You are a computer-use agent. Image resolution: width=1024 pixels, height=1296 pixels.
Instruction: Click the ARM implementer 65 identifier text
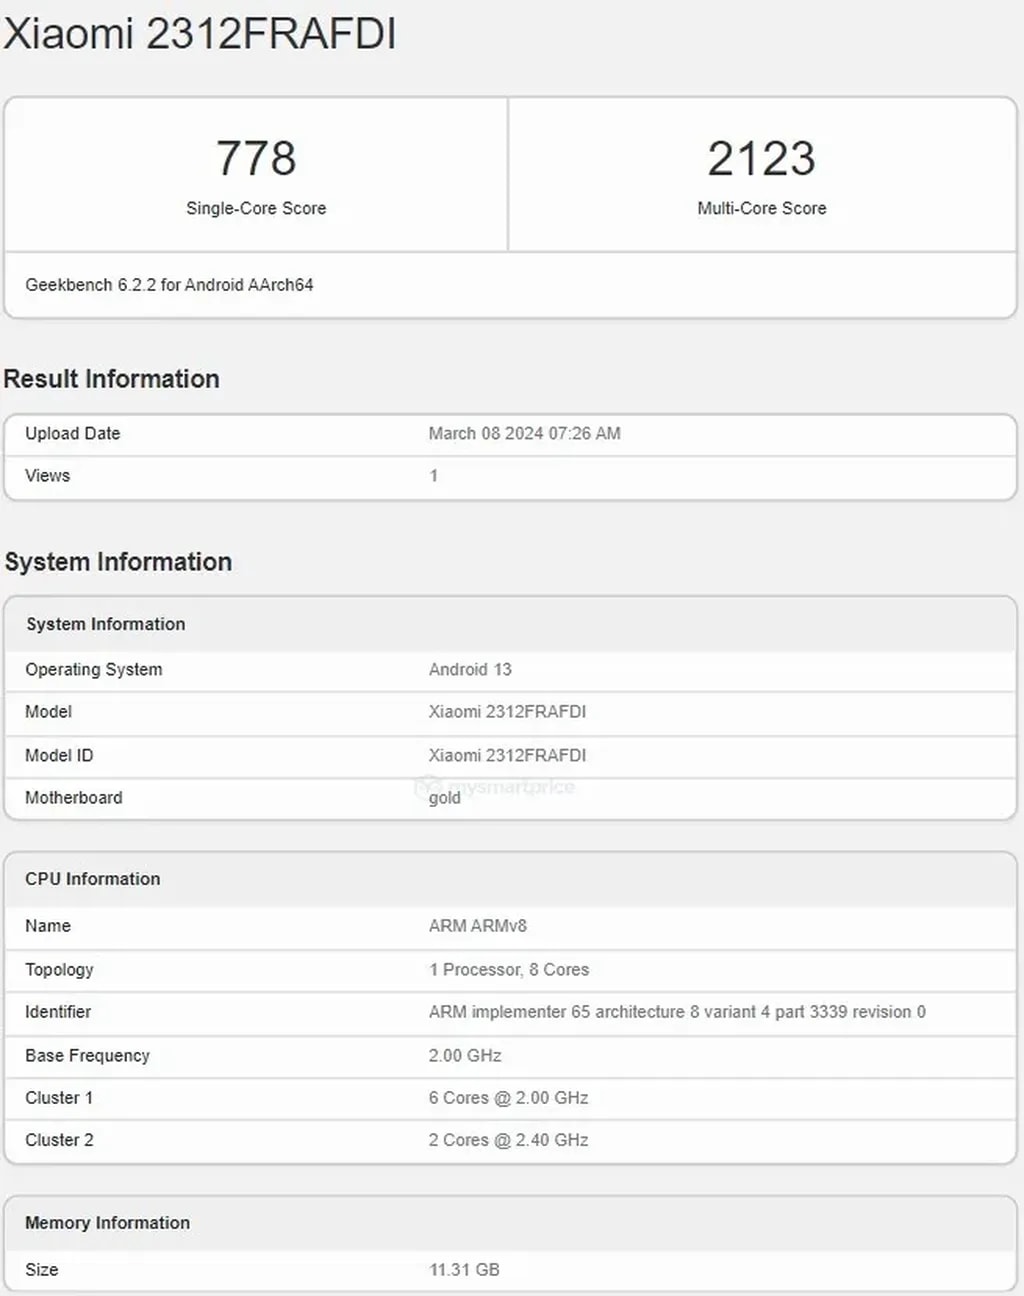click(677, 1011)
